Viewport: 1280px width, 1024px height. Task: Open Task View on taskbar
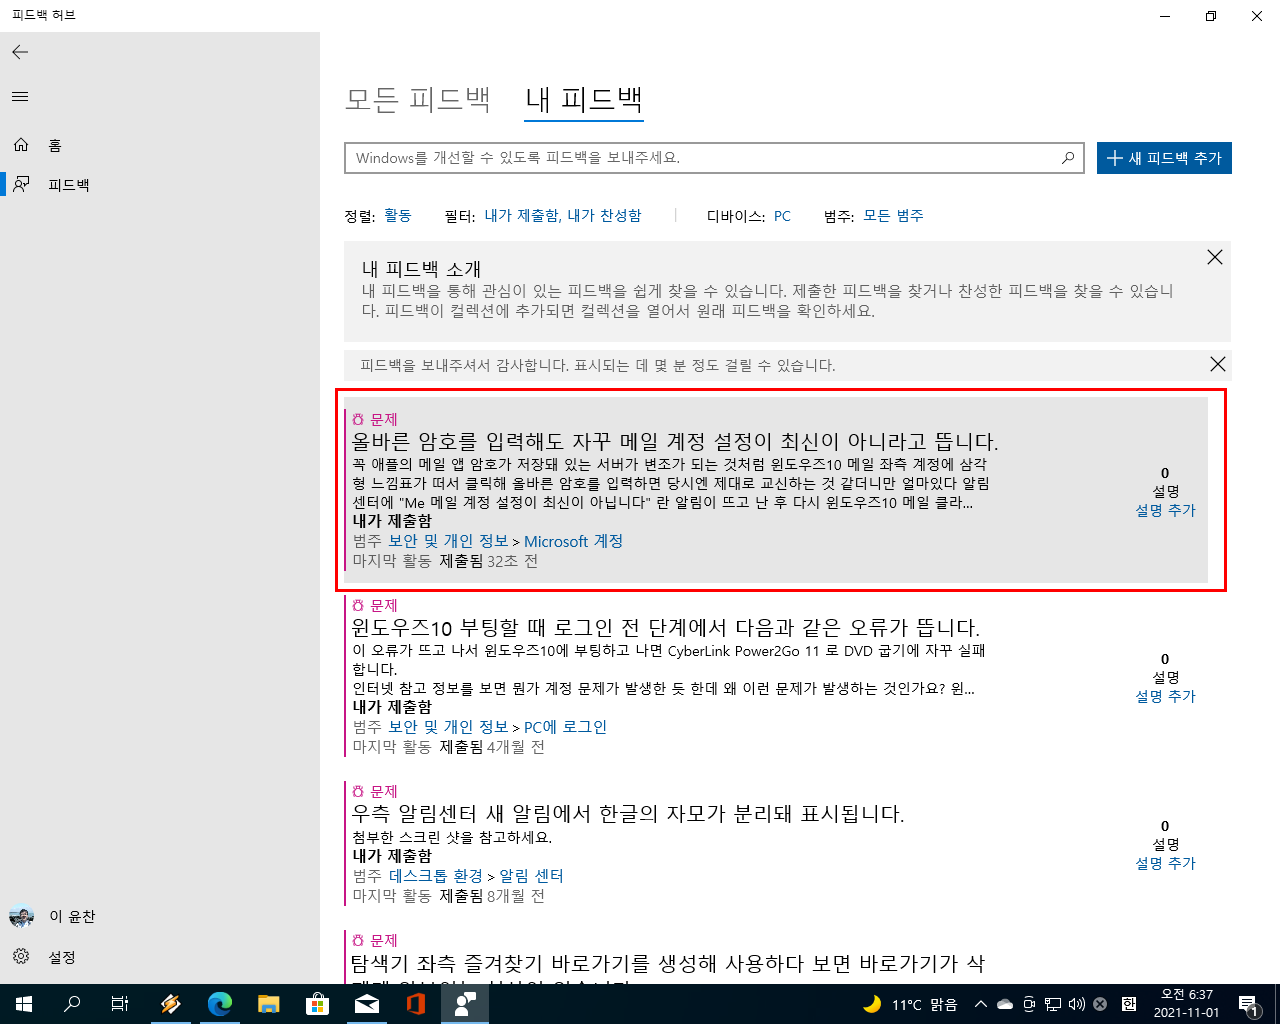coord(120,1004)
